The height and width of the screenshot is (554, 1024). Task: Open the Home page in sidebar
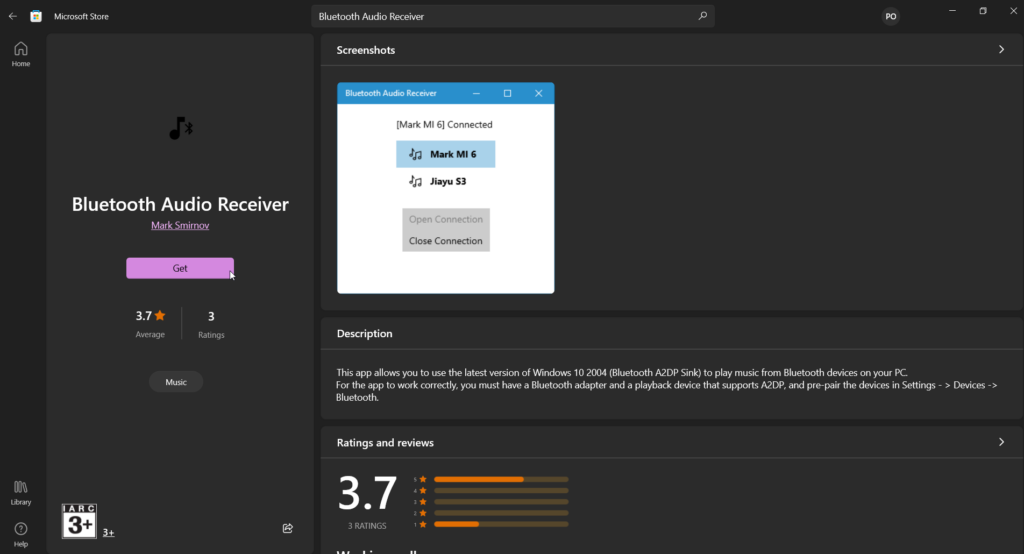point(21,54)
